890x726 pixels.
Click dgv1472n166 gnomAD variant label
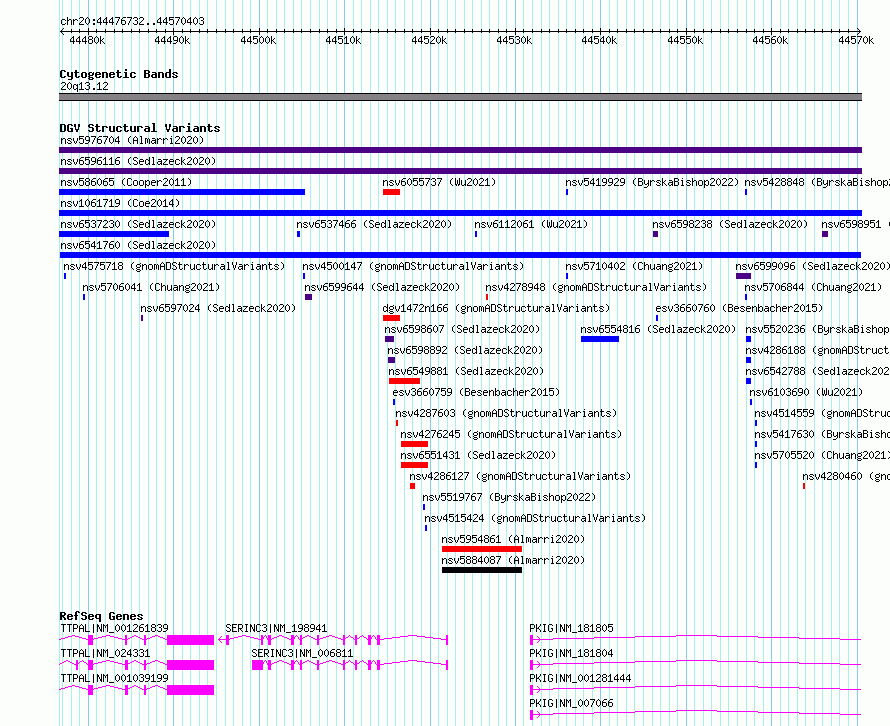pyautogui.click(x=496, y=308)
